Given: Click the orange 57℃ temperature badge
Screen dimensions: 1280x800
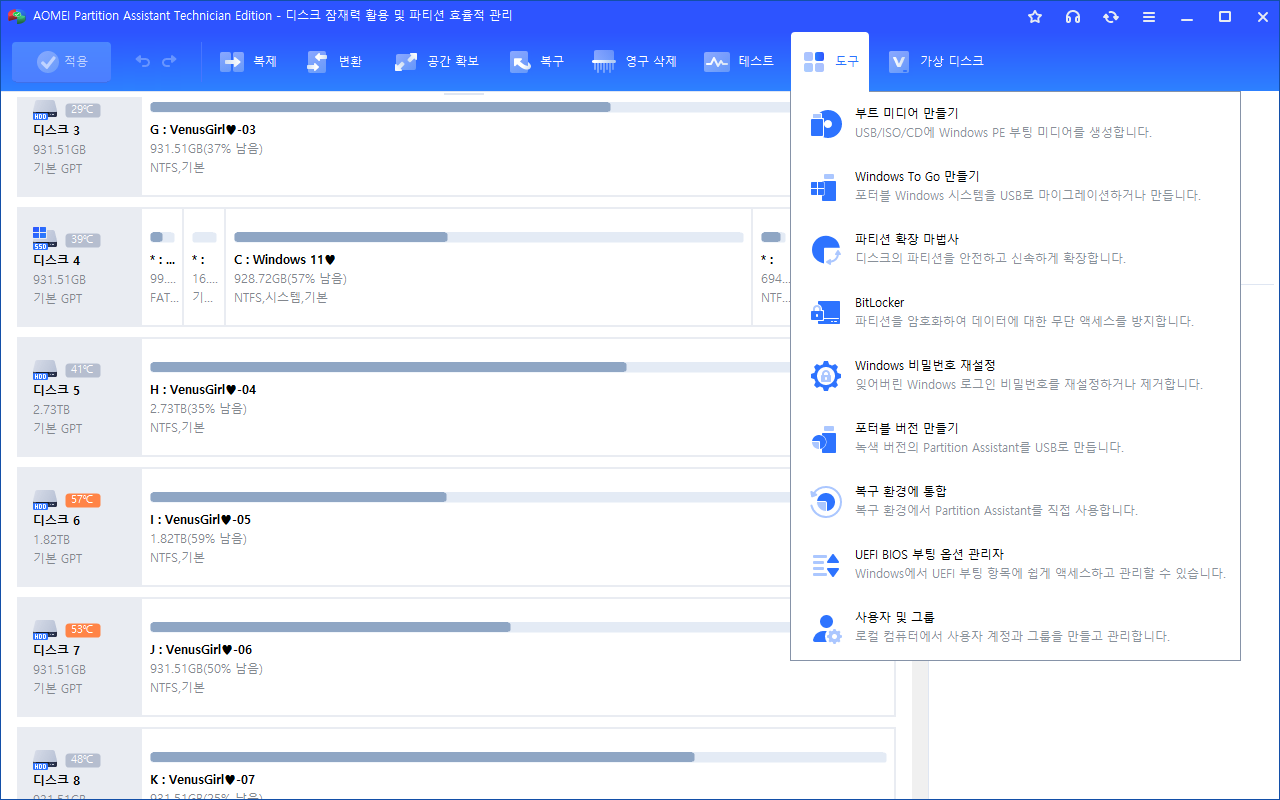Looking at the screenshot, I should (x=83, y=500).
